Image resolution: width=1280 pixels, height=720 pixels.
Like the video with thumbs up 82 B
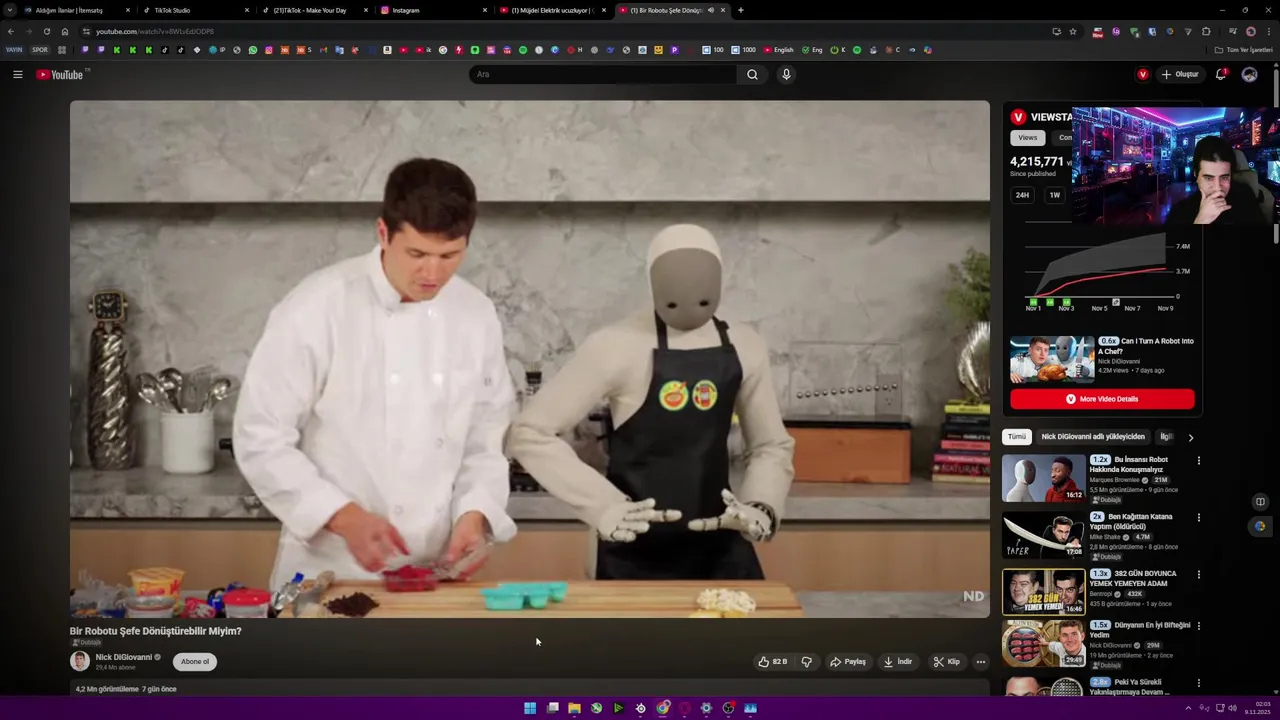[x=772, y=661]
